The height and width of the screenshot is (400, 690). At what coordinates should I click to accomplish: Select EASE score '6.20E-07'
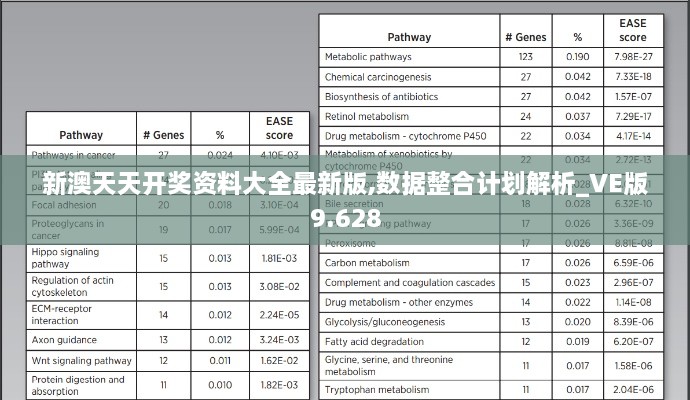point(633,342)
